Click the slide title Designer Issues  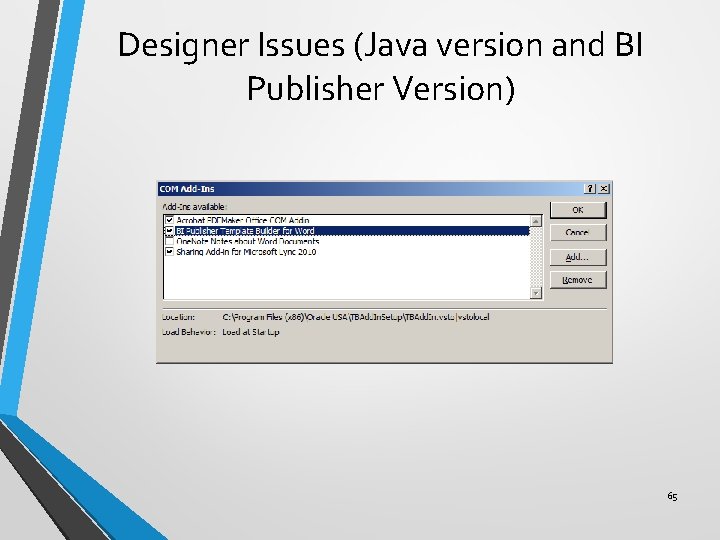[380, 66]
